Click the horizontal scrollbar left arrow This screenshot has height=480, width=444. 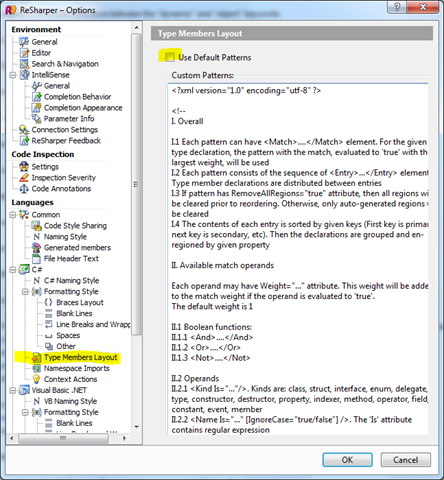pos(12,438)
